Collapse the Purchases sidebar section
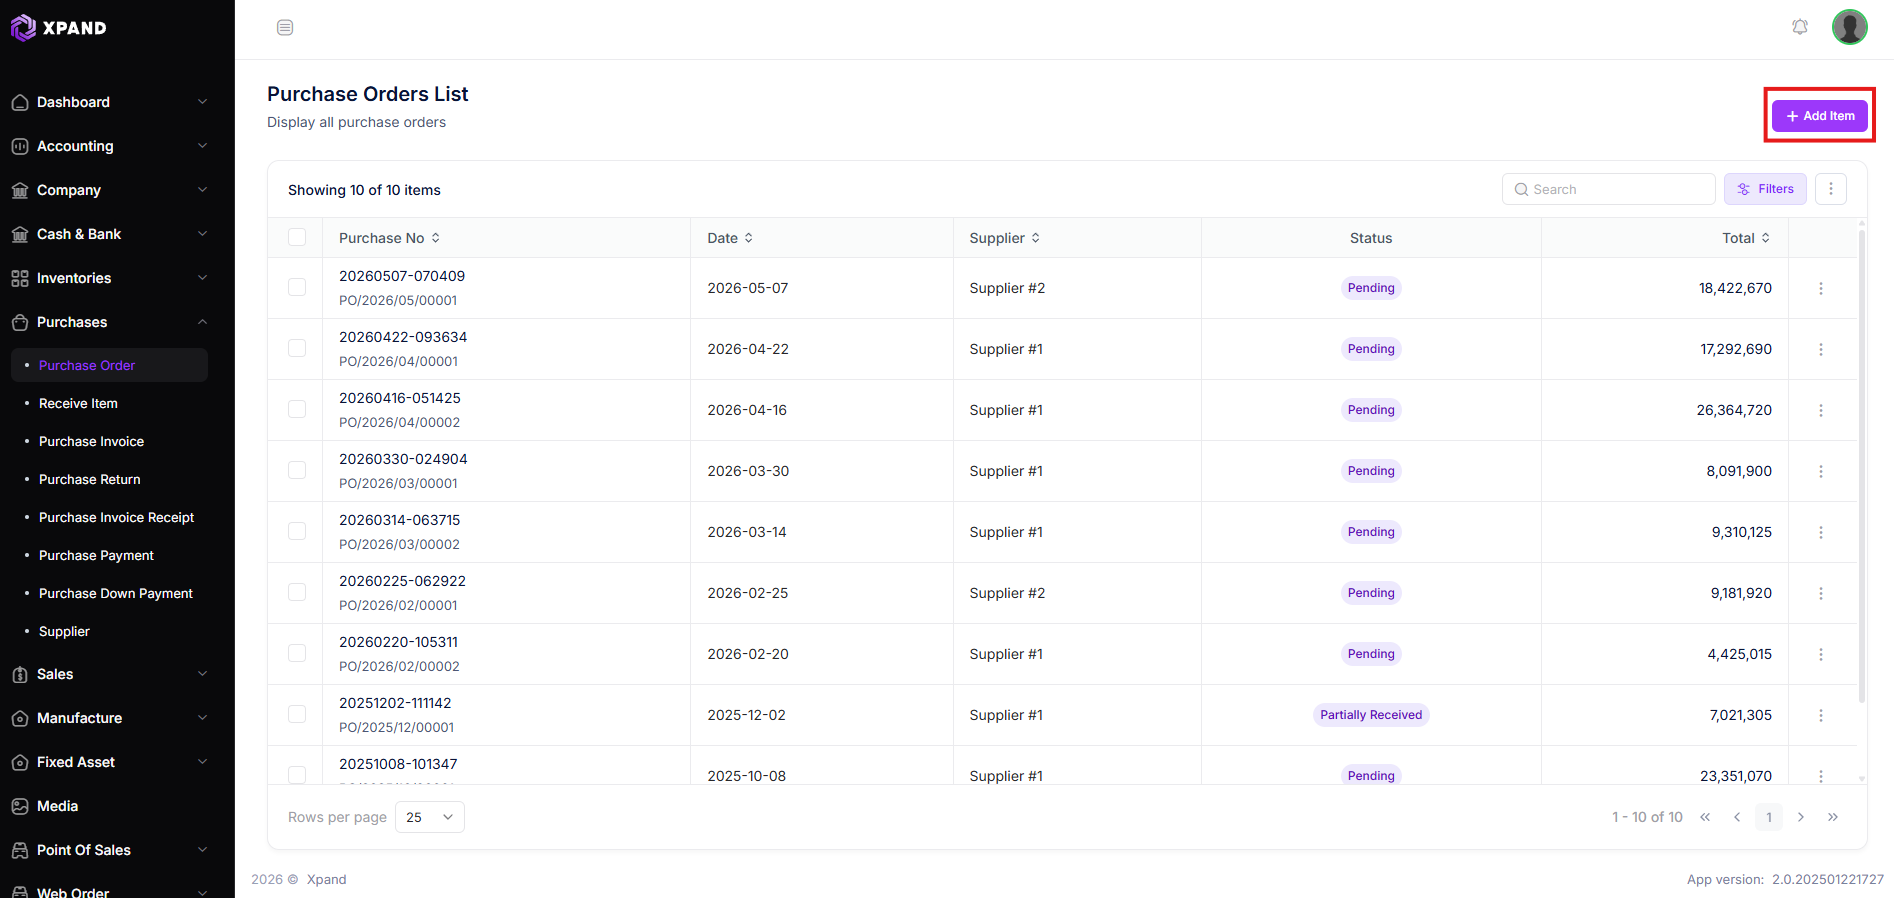 click(x=110, y=322)
